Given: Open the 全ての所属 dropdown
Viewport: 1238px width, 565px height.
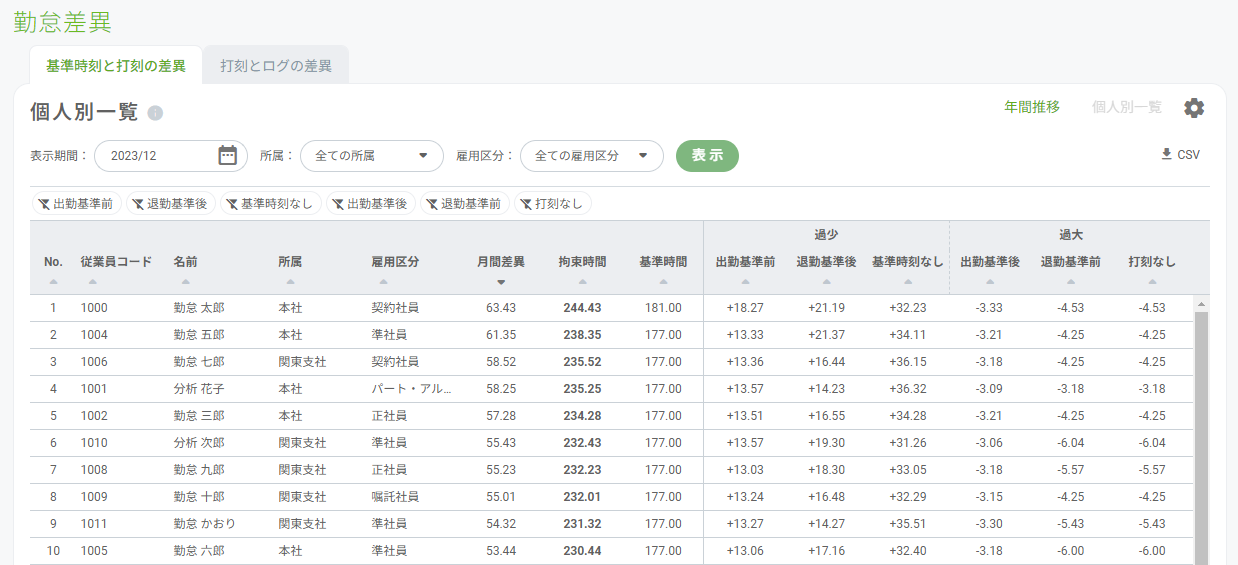Looking at the screenshot, I should point(372,156).
